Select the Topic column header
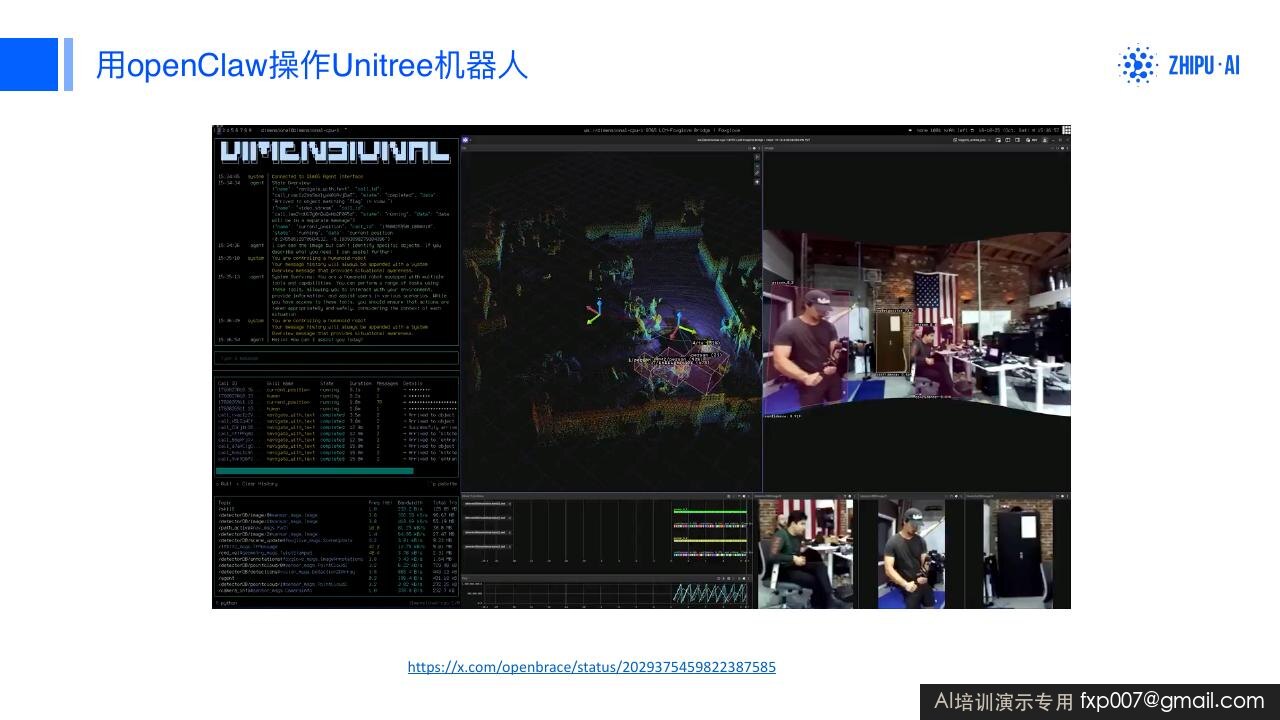The image size is (1280, 720). [x=224, y=502]
